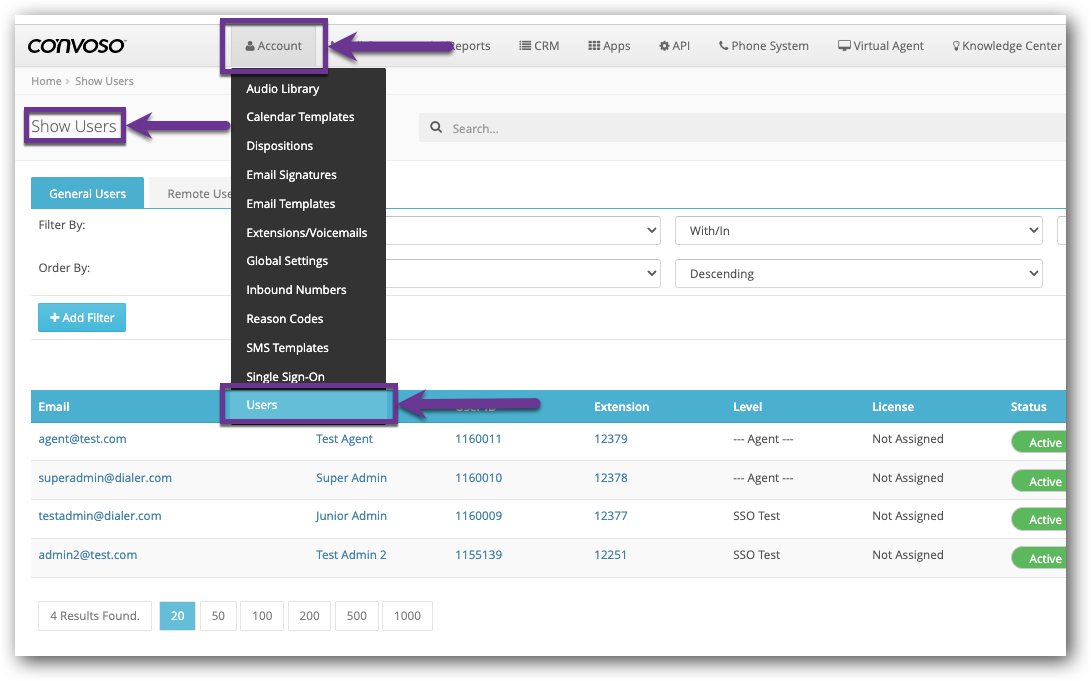Open the Account dropdown menu
The height and width of the screenshot is (681, 1091).
pos(273,46)
